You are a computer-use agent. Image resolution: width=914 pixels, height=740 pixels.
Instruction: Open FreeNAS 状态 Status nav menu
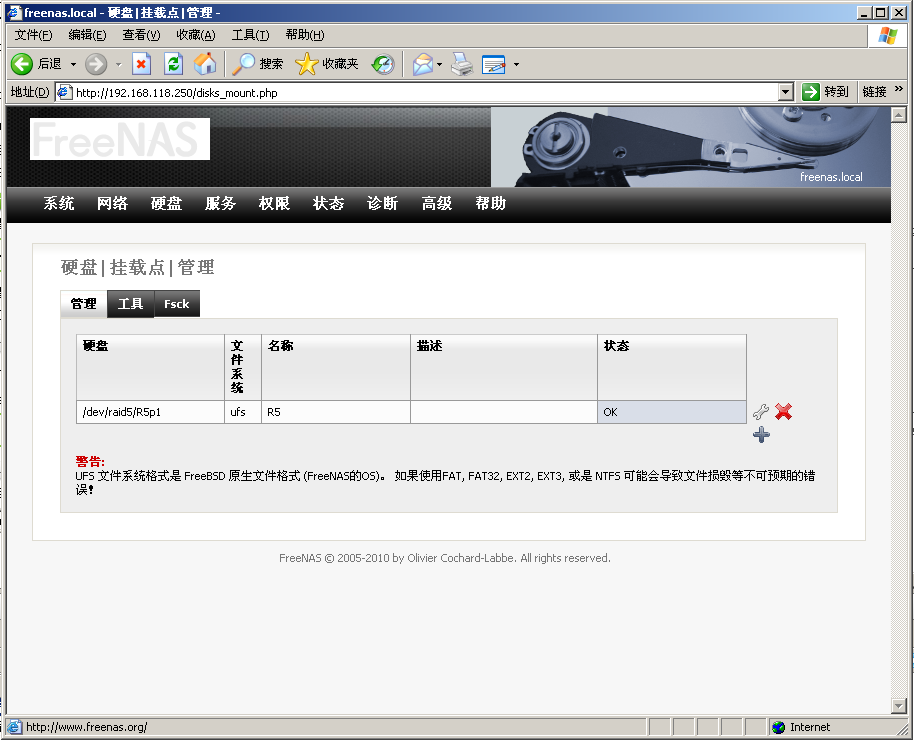328,203
